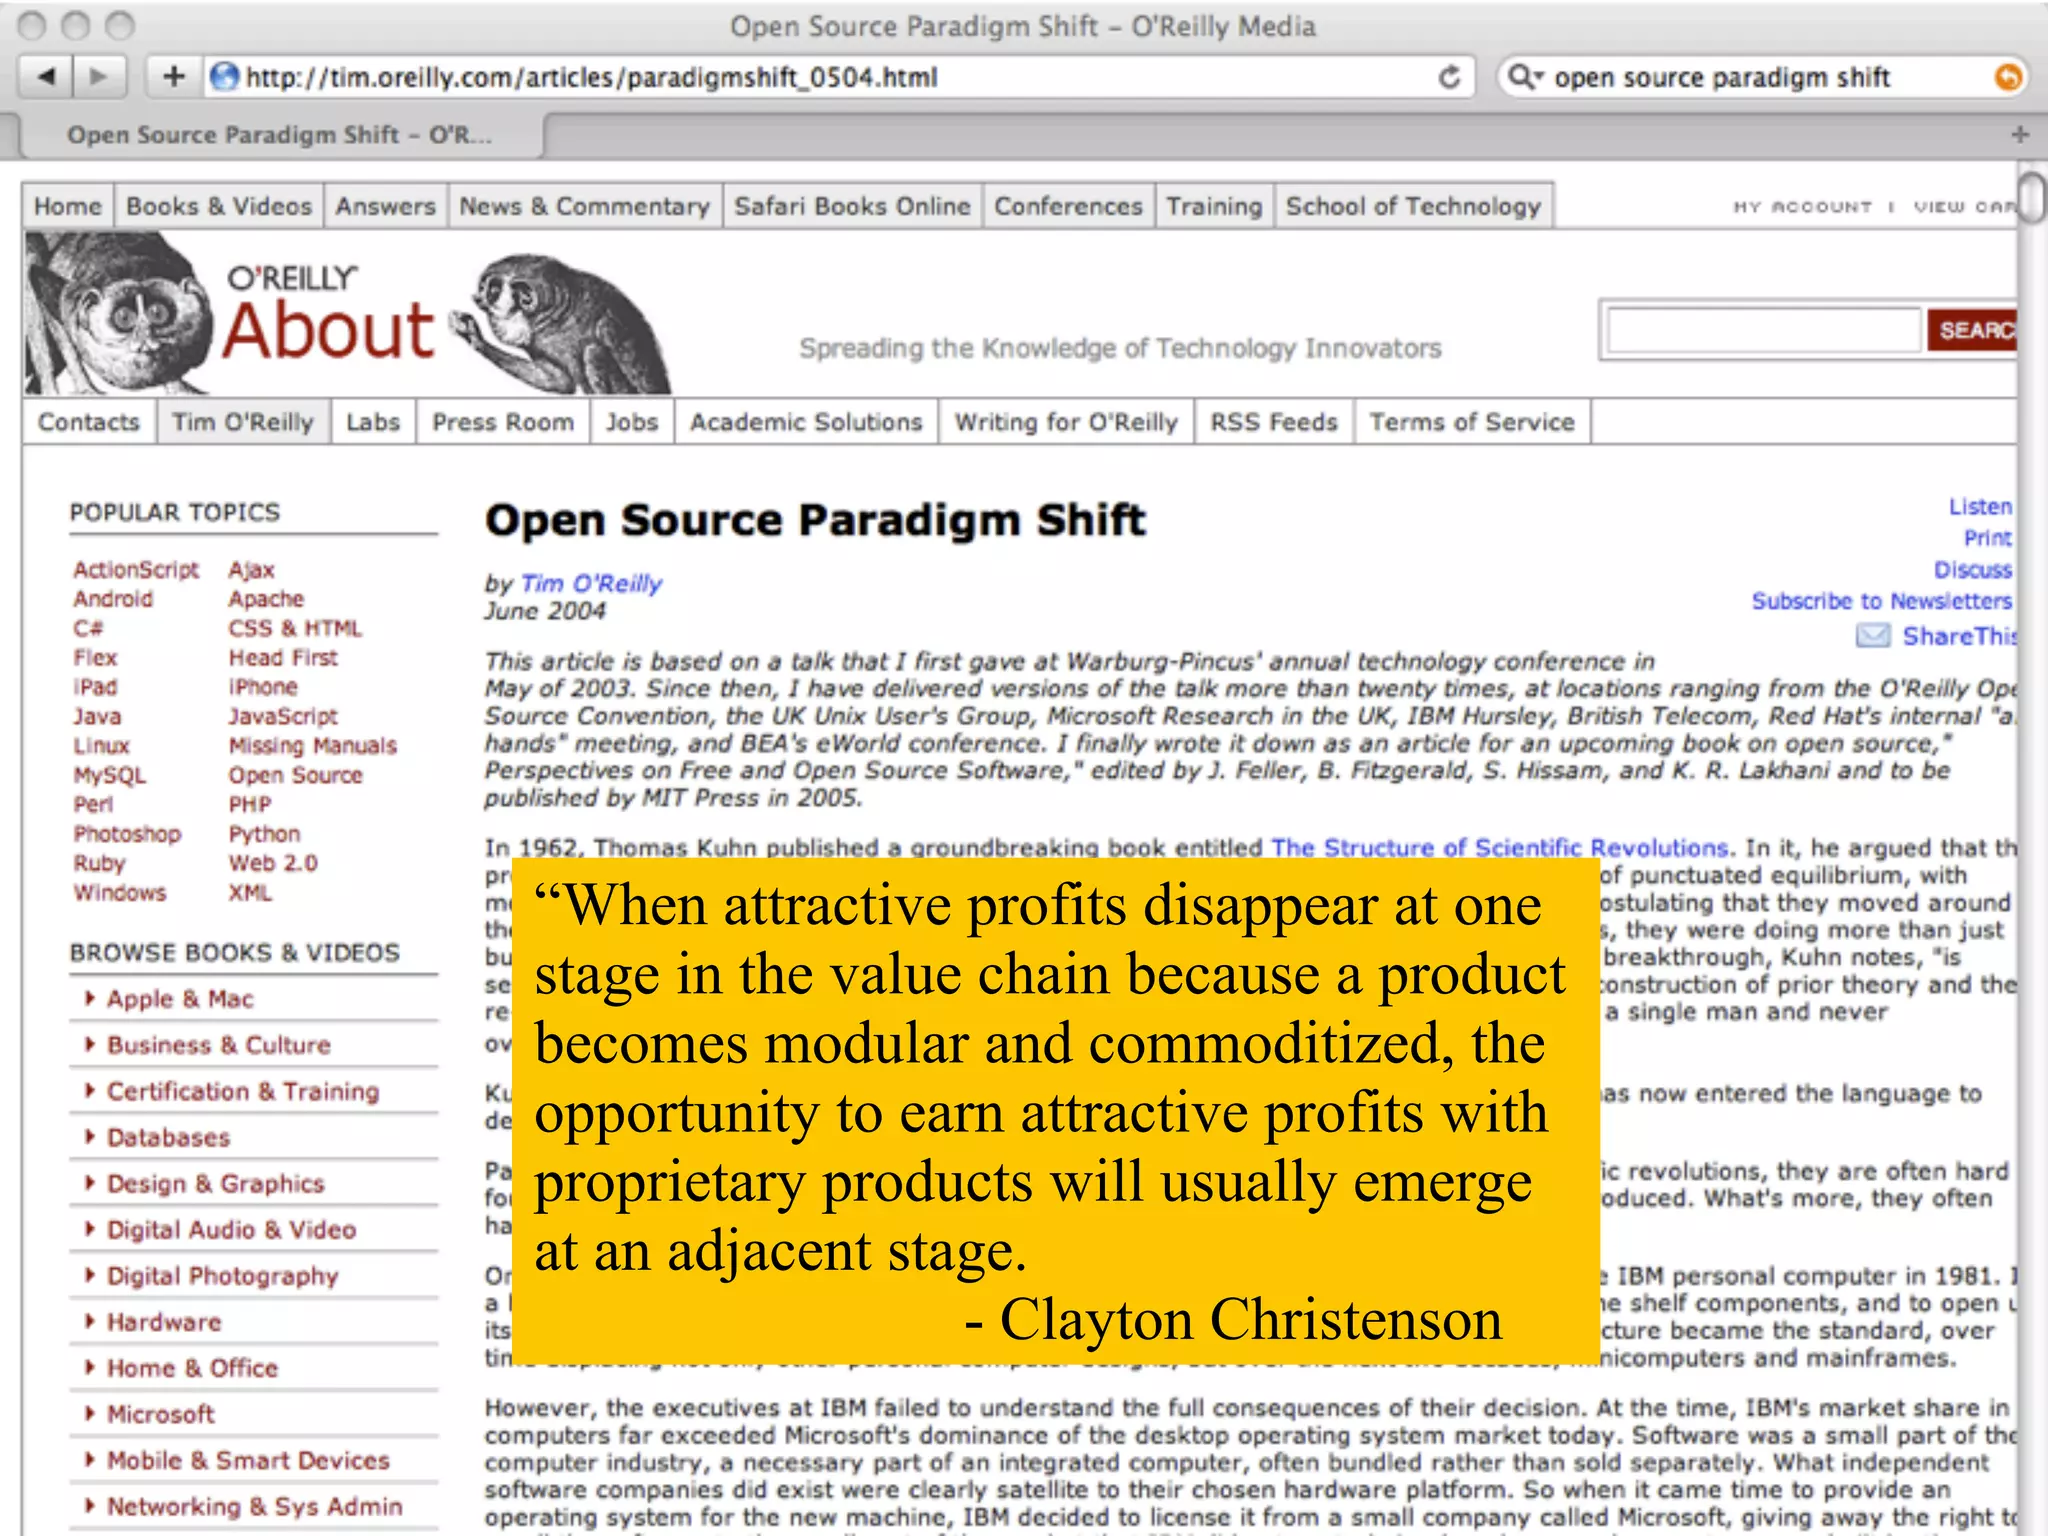This screenshot has height=1536, width=2048.
Task: Expand the Databases category arrow
Action: 91,1137
